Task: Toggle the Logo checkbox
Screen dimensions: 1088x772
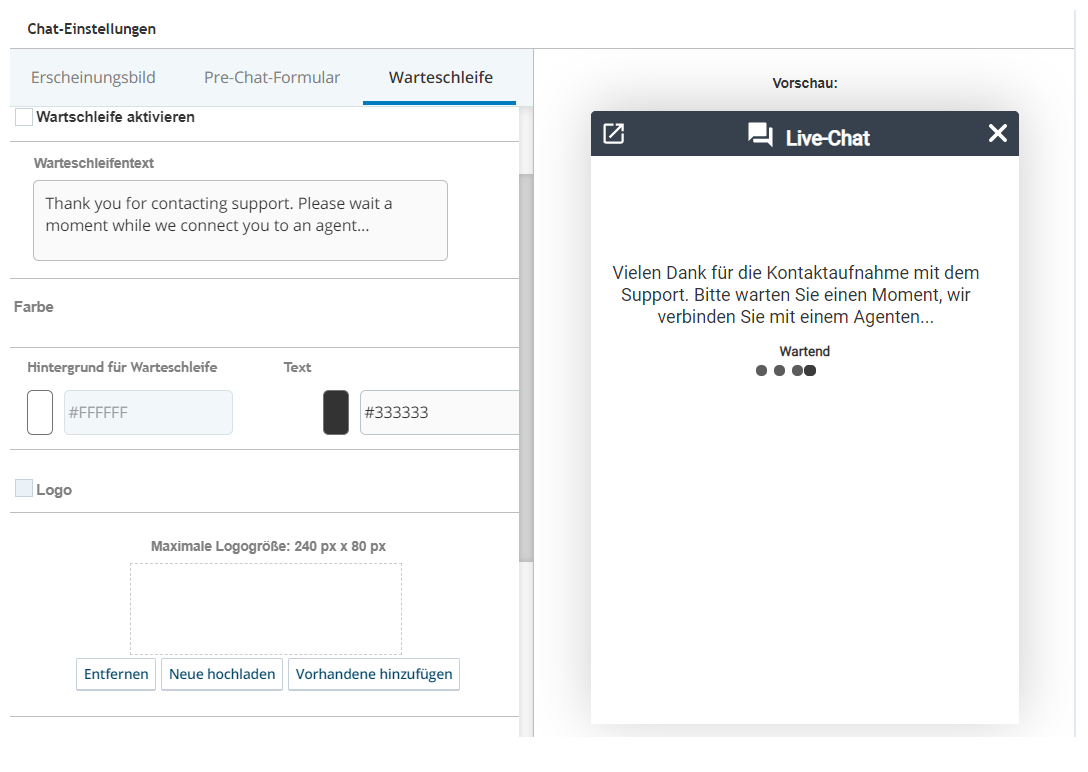Action: (24, 488)
